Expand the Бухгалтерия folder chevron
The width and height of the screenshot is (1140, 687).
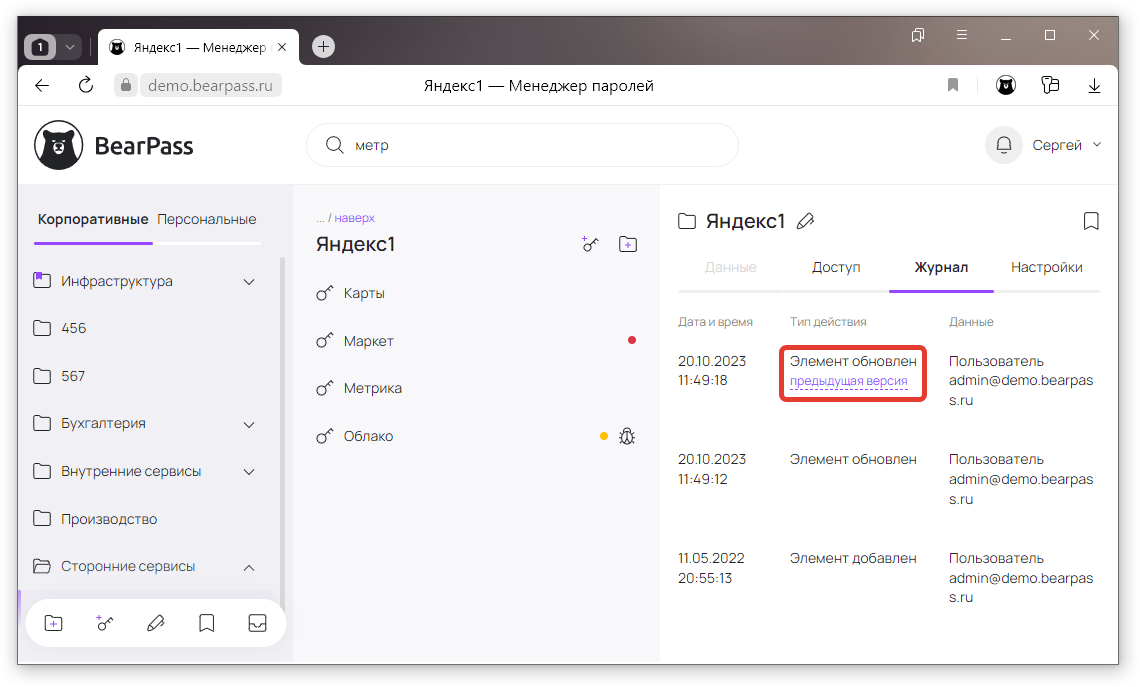coord(249,424)
